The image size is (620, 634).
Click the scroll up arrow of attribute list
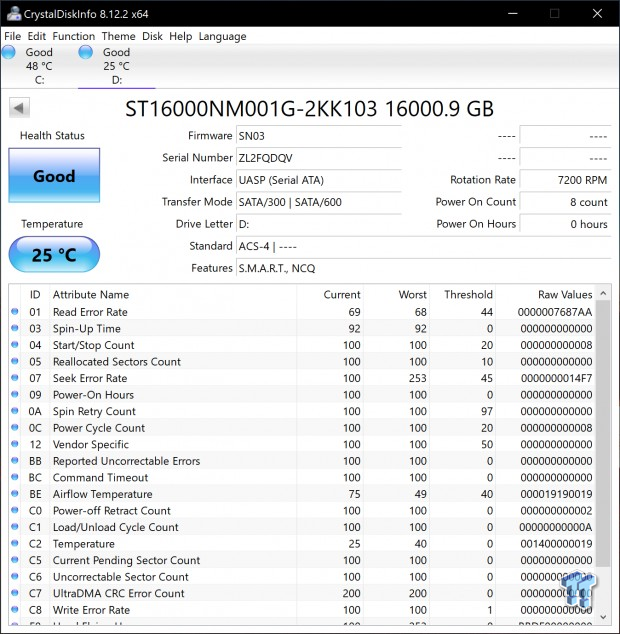603,293
